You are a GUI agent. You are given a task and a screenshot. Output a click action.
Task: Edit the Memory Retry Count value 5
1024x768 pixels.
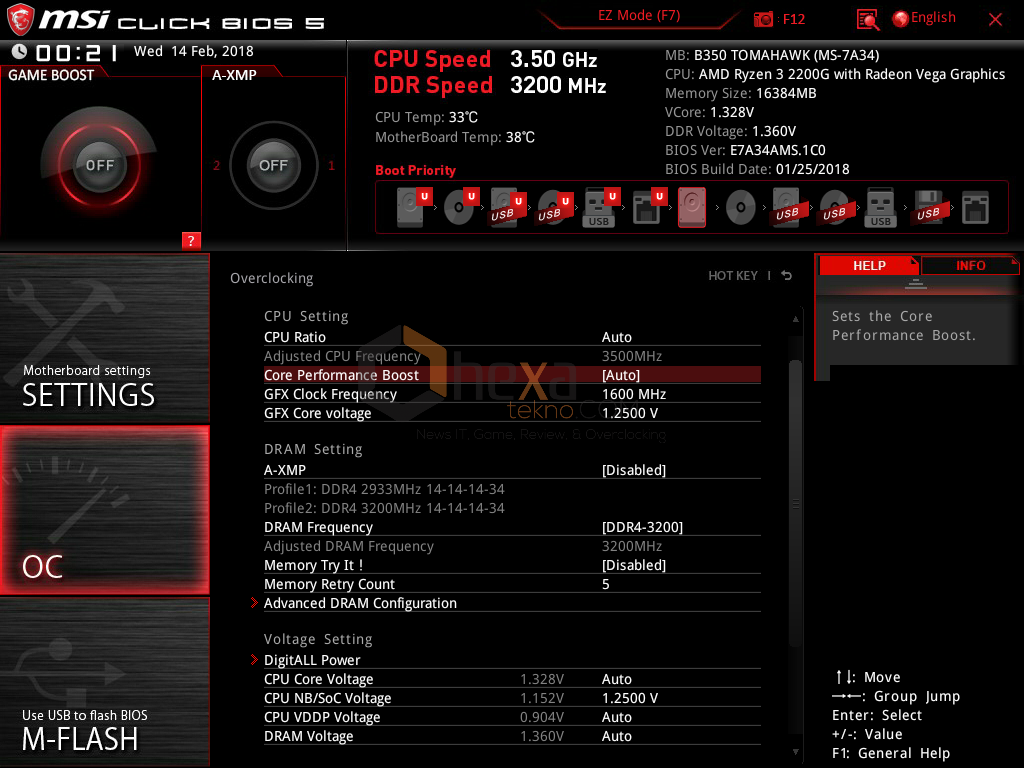(x=512, y=584)
